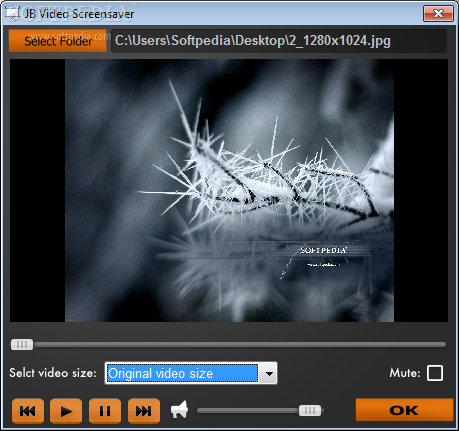
Task: Click the video seek slider thumb
Action: click(x=22, y=344)
